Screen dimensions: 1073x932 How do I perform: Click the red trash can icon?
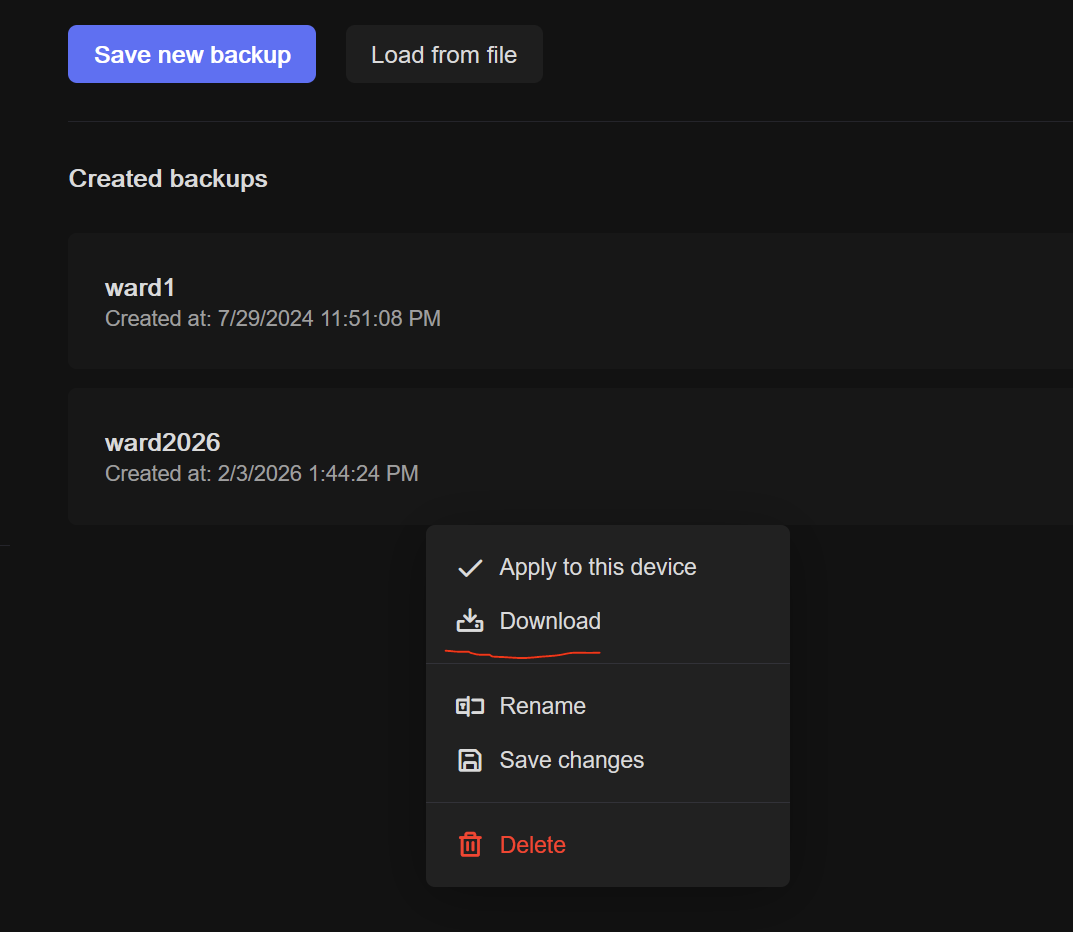(x=470, y=846)
